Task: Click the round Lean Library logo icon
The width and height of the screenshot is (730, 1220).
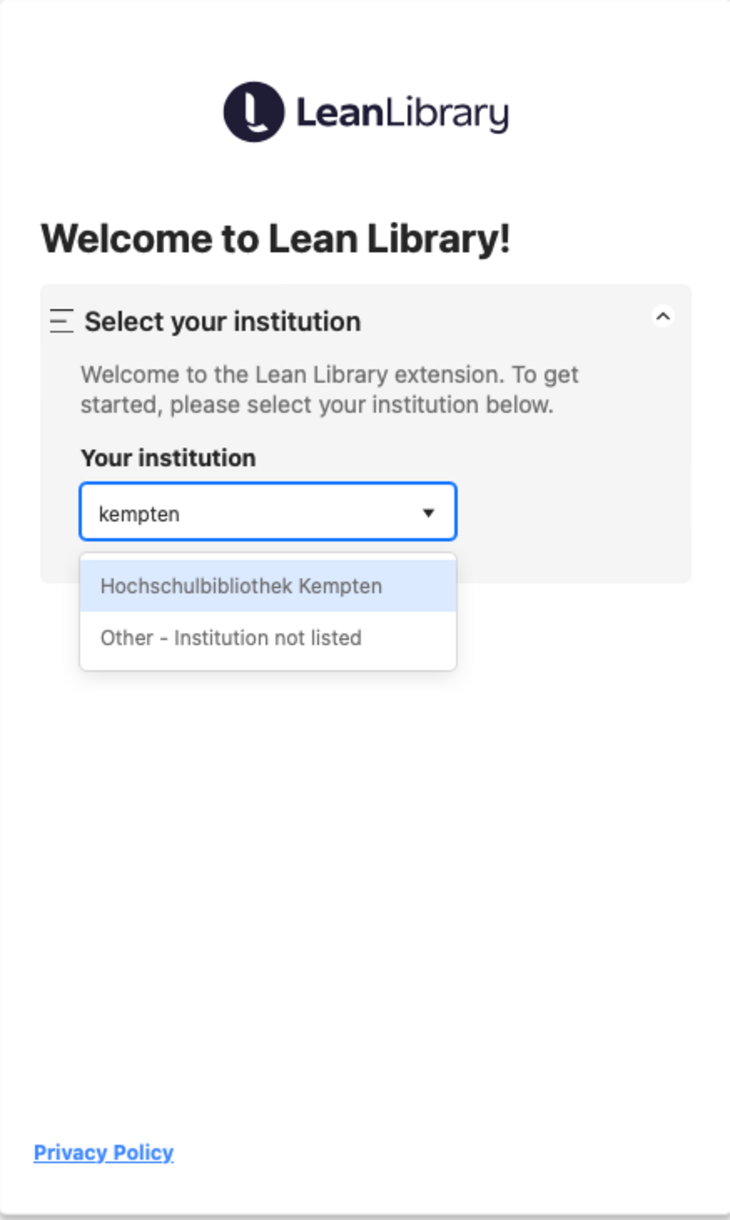Action: (x=254, y=112)
